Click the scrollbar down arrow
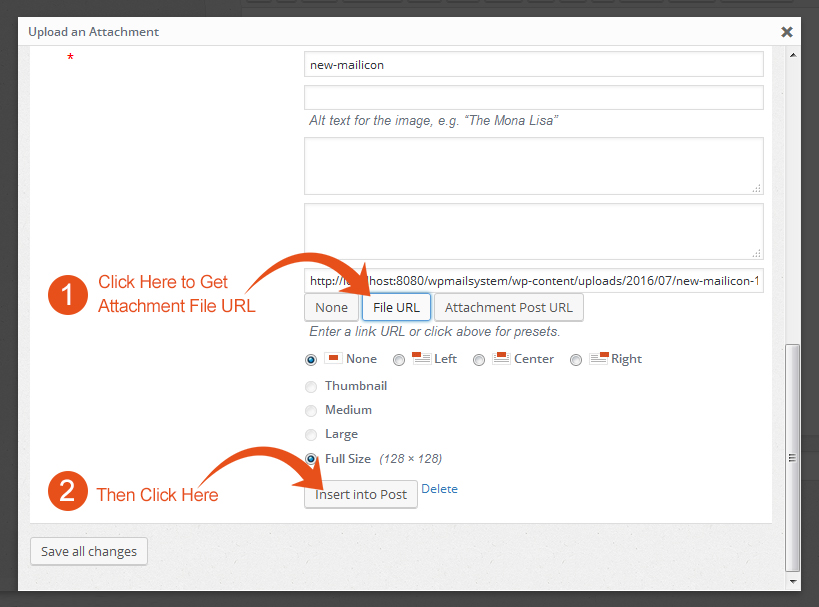819x607 pixels. tap(793, 580)
